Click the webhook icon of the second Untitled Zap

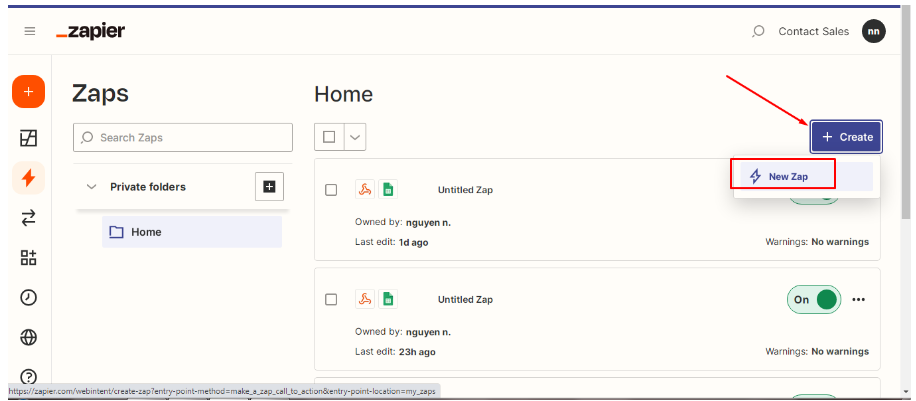point(365,299)
